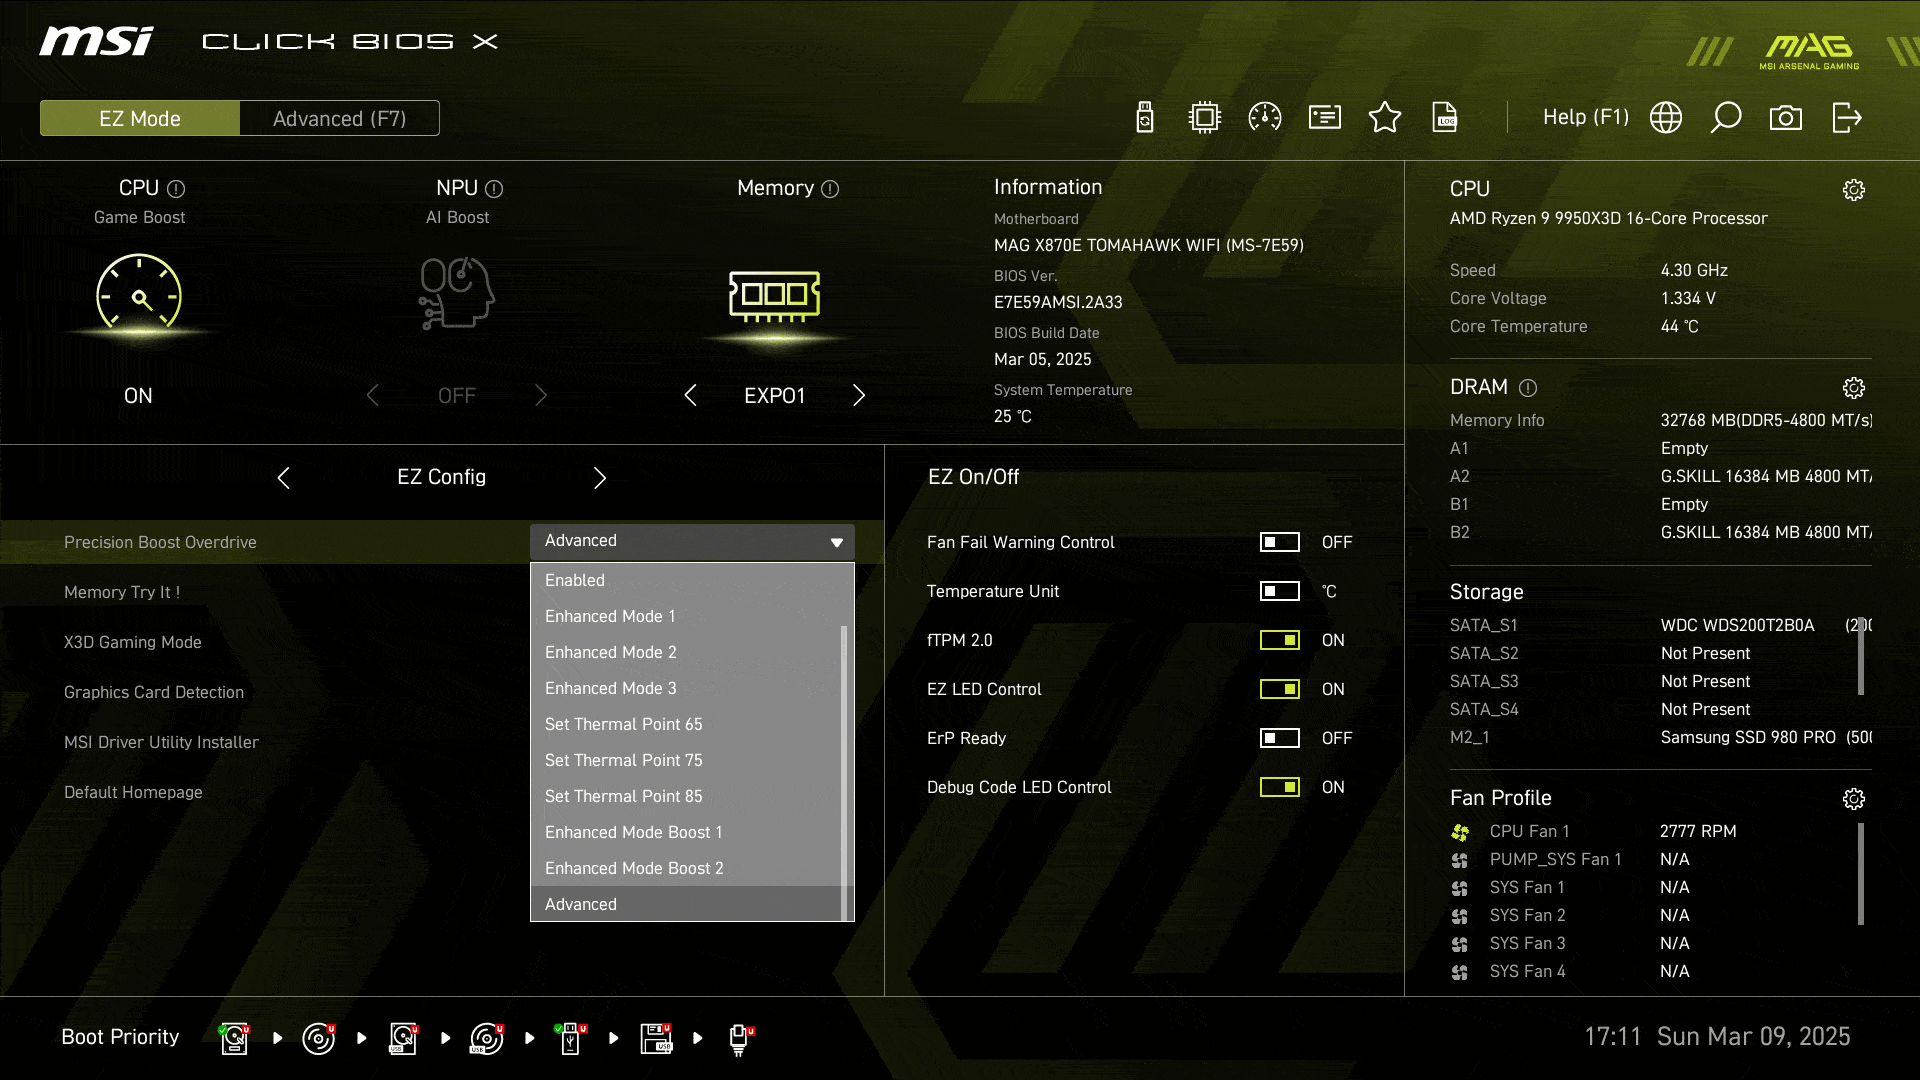Take a screenshot with the camera icon
The height and width of the screenshot is (1080, 1920).
pyautogui.click(x=1786, y=118)
